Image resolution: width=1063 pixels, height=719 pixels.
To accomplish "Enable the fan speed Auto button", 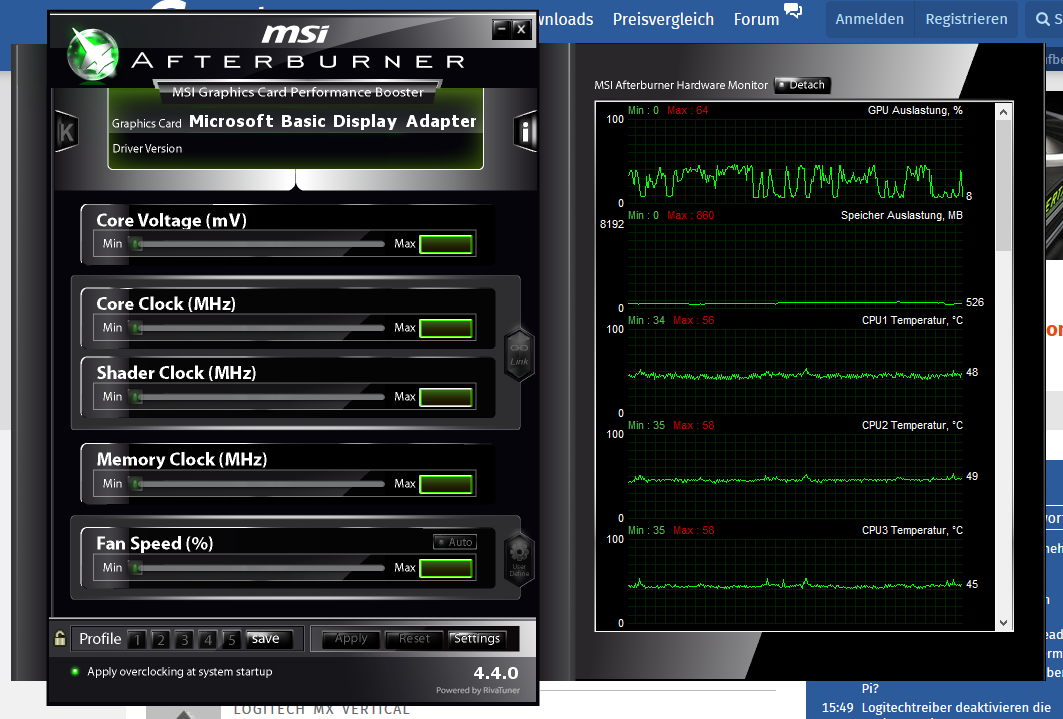I will (x=455, y=541).
